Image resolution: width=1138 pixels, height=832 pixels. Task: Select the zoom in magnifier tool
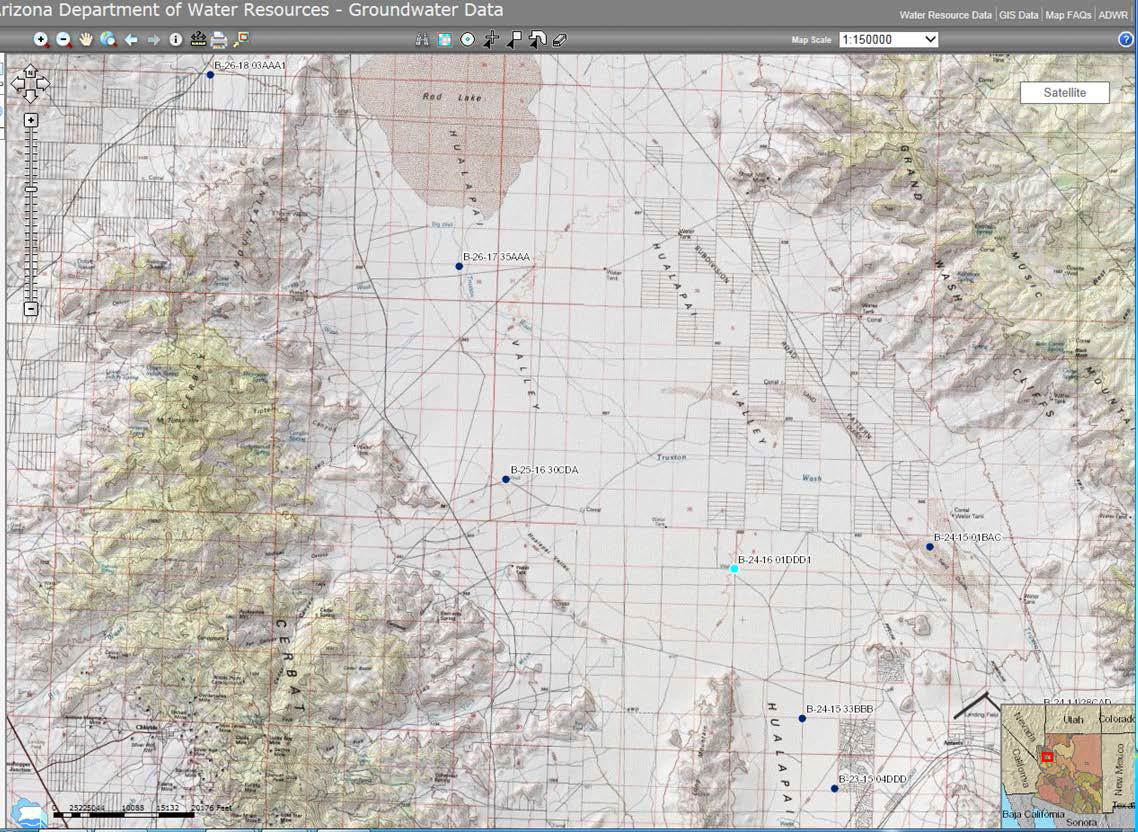(41, 40)
